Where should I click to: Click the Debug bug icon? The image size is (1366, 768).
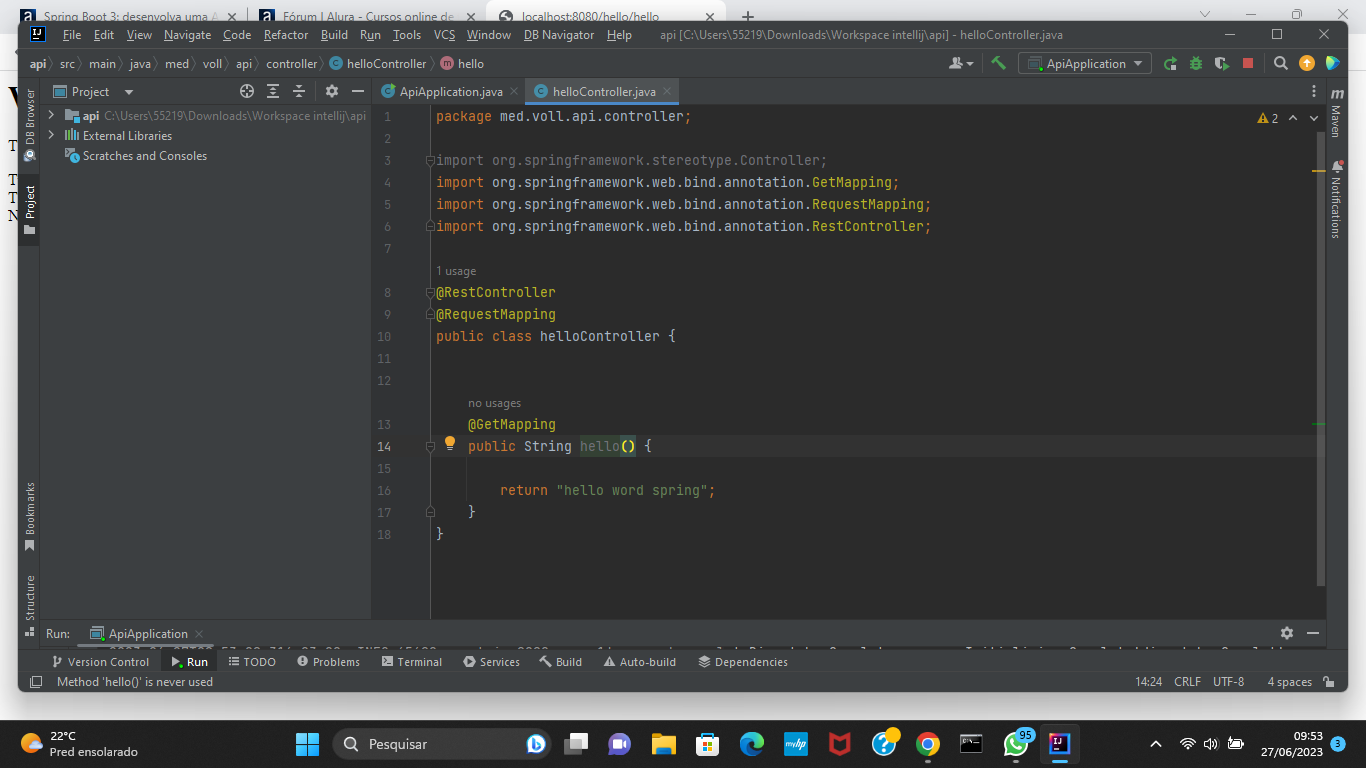[x=1196, y=63]
